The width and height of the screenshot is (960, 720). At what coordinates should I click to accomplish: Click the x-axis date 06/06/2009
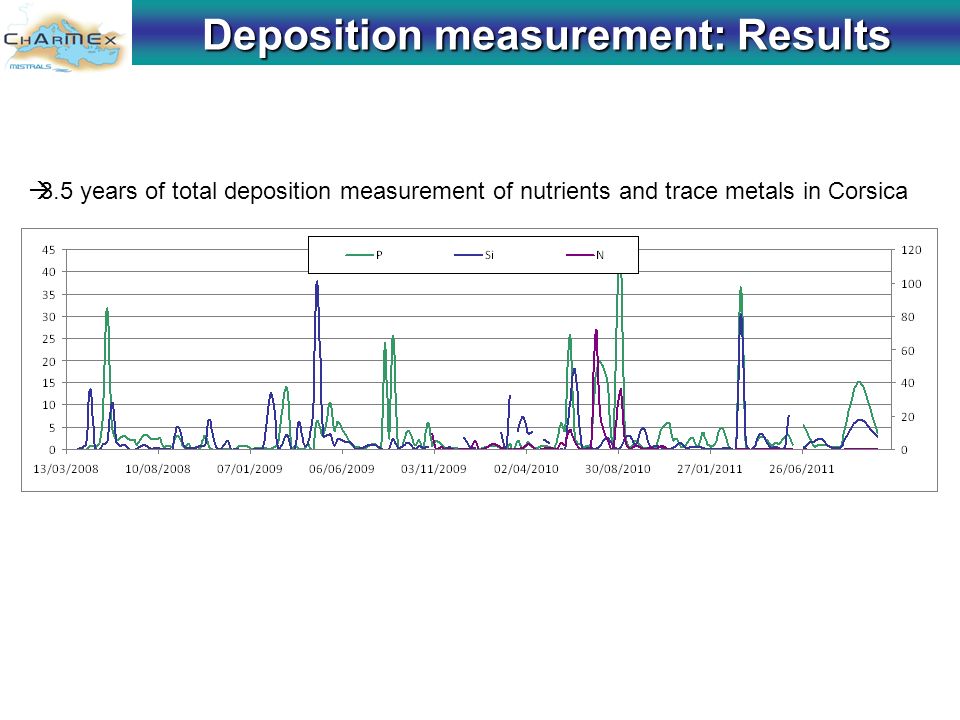(x=342, y=469)
